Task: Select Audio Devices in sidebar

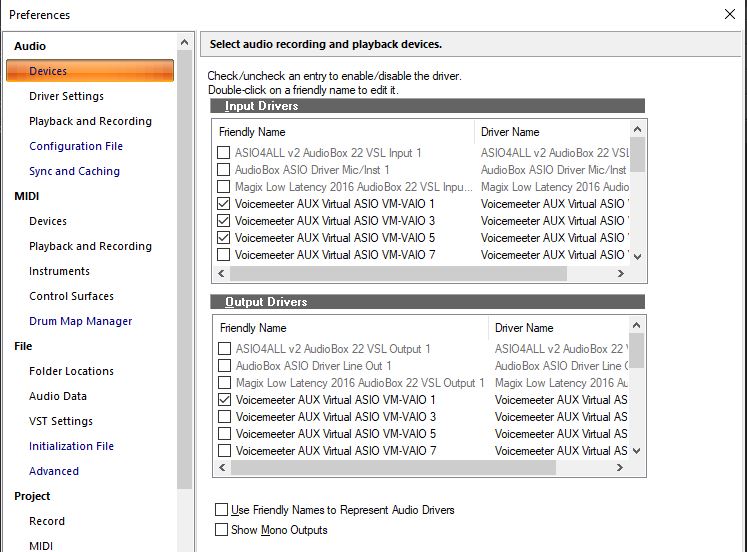Action: coord(90,71)
